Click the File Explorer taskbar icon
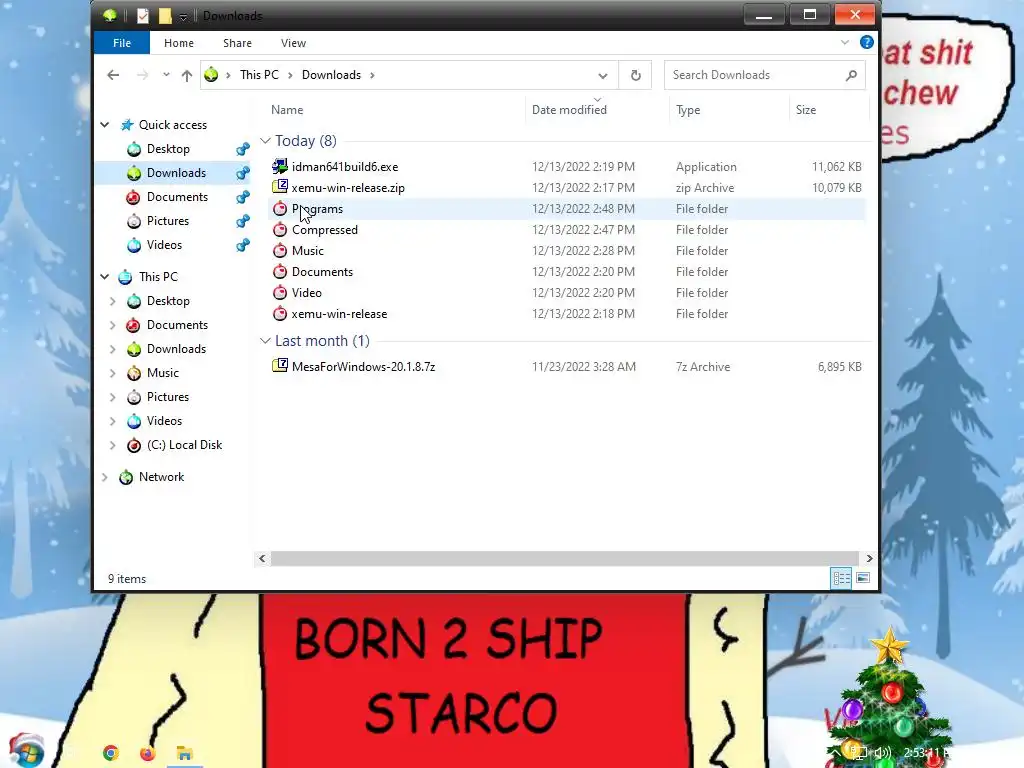 click(184, 754)
